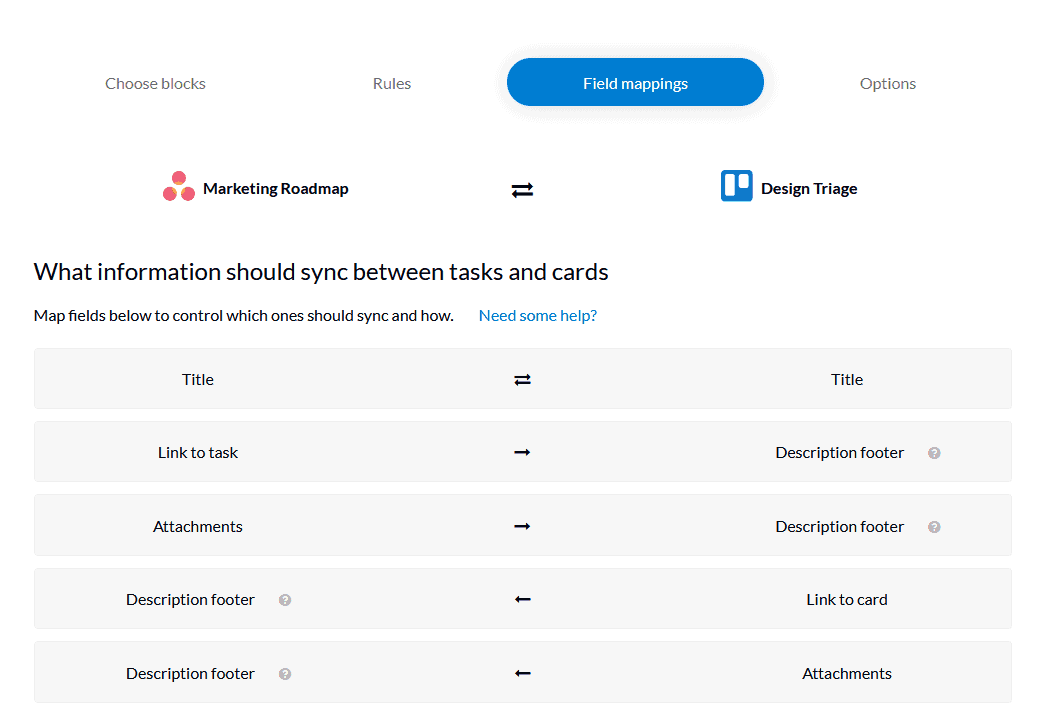1041x712 pixels.
Task: Open help icon in bottom row's Description footer
Action: click(x=285, y=673)
